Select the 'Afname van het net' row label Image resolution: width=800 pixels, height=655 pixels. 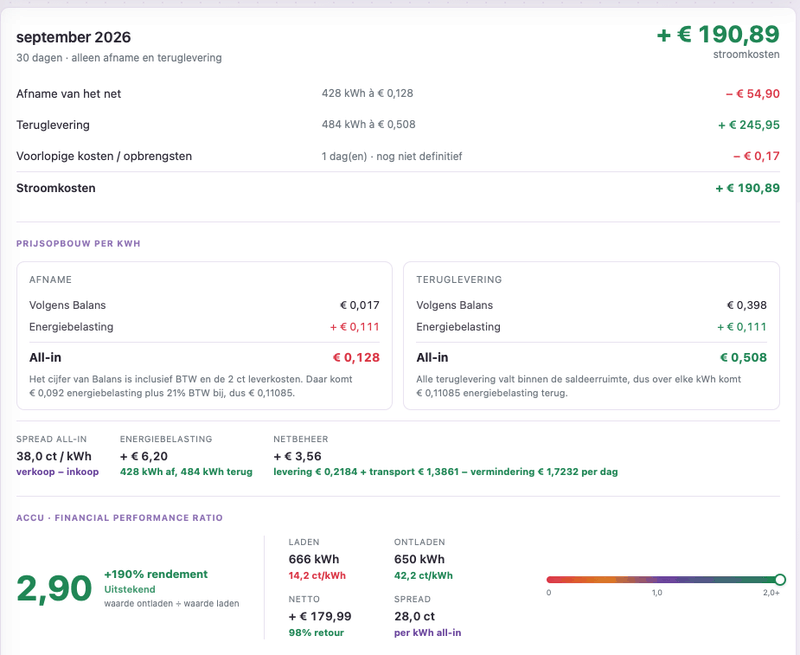tap(69, 94)
